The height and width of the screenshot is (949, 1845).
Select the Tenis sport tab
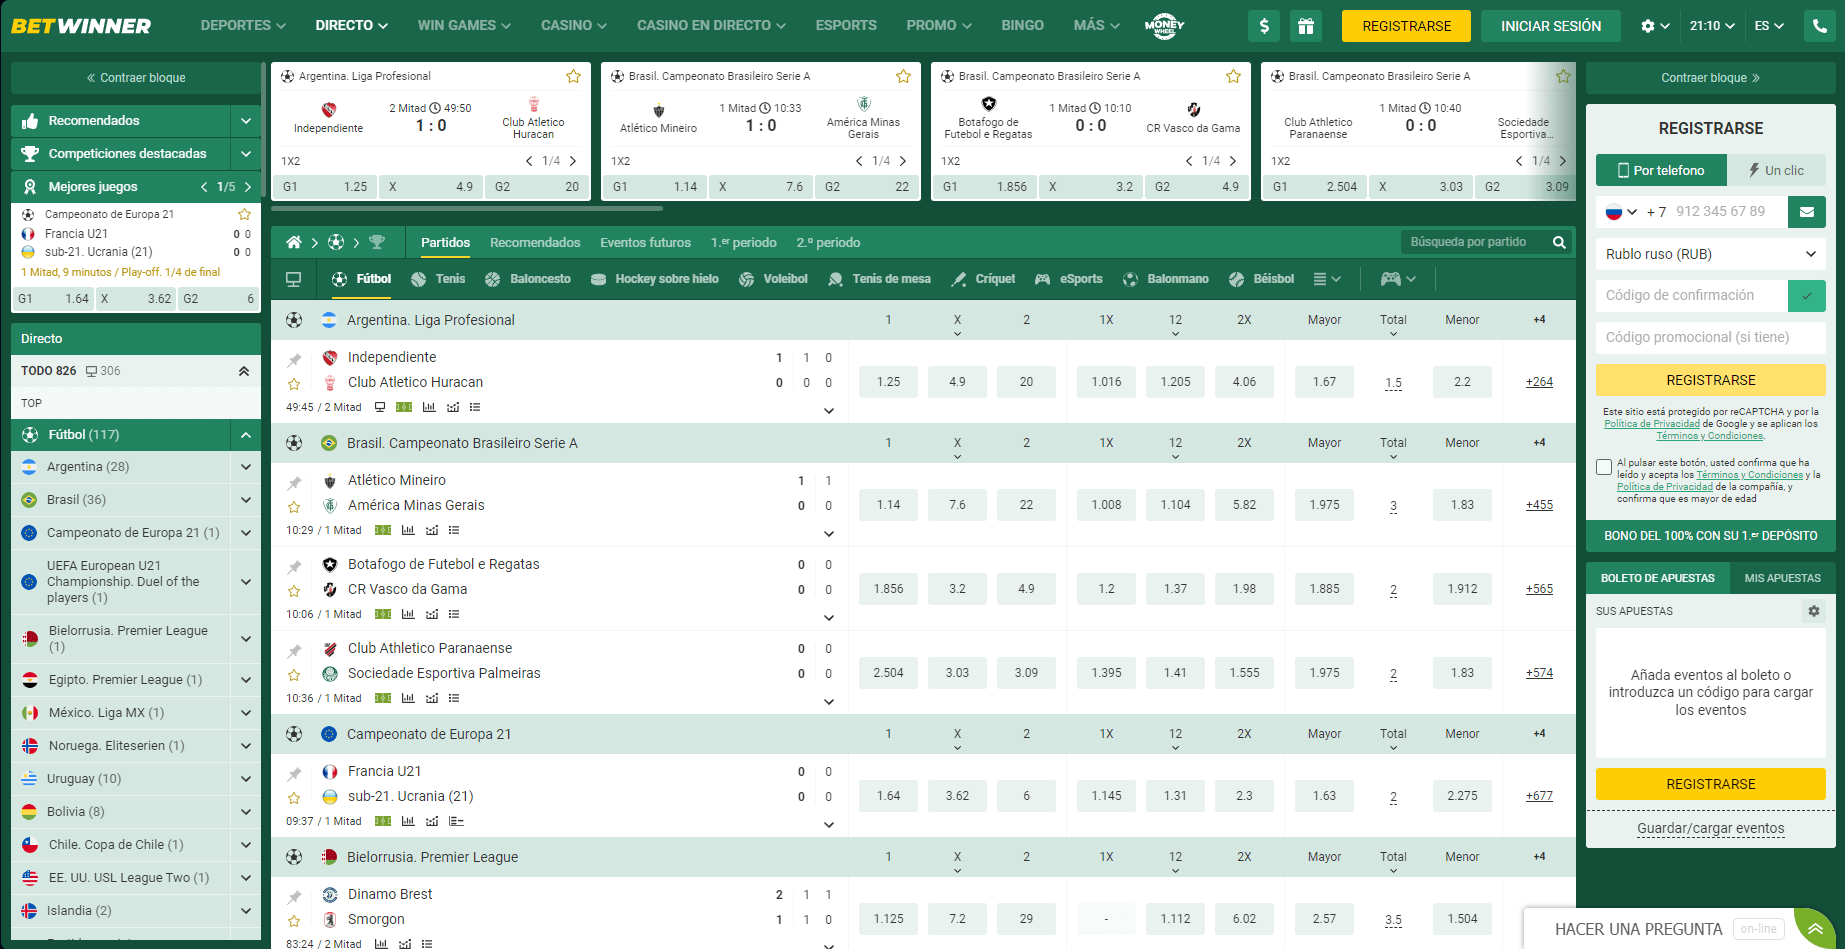tap(439, 279)
